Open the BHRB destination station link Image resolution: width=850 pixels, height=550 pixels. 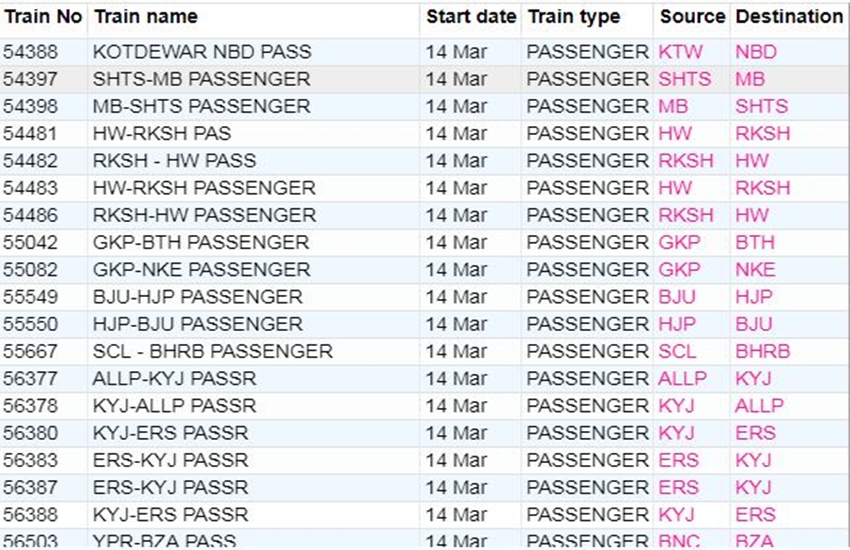coord(762,351)
